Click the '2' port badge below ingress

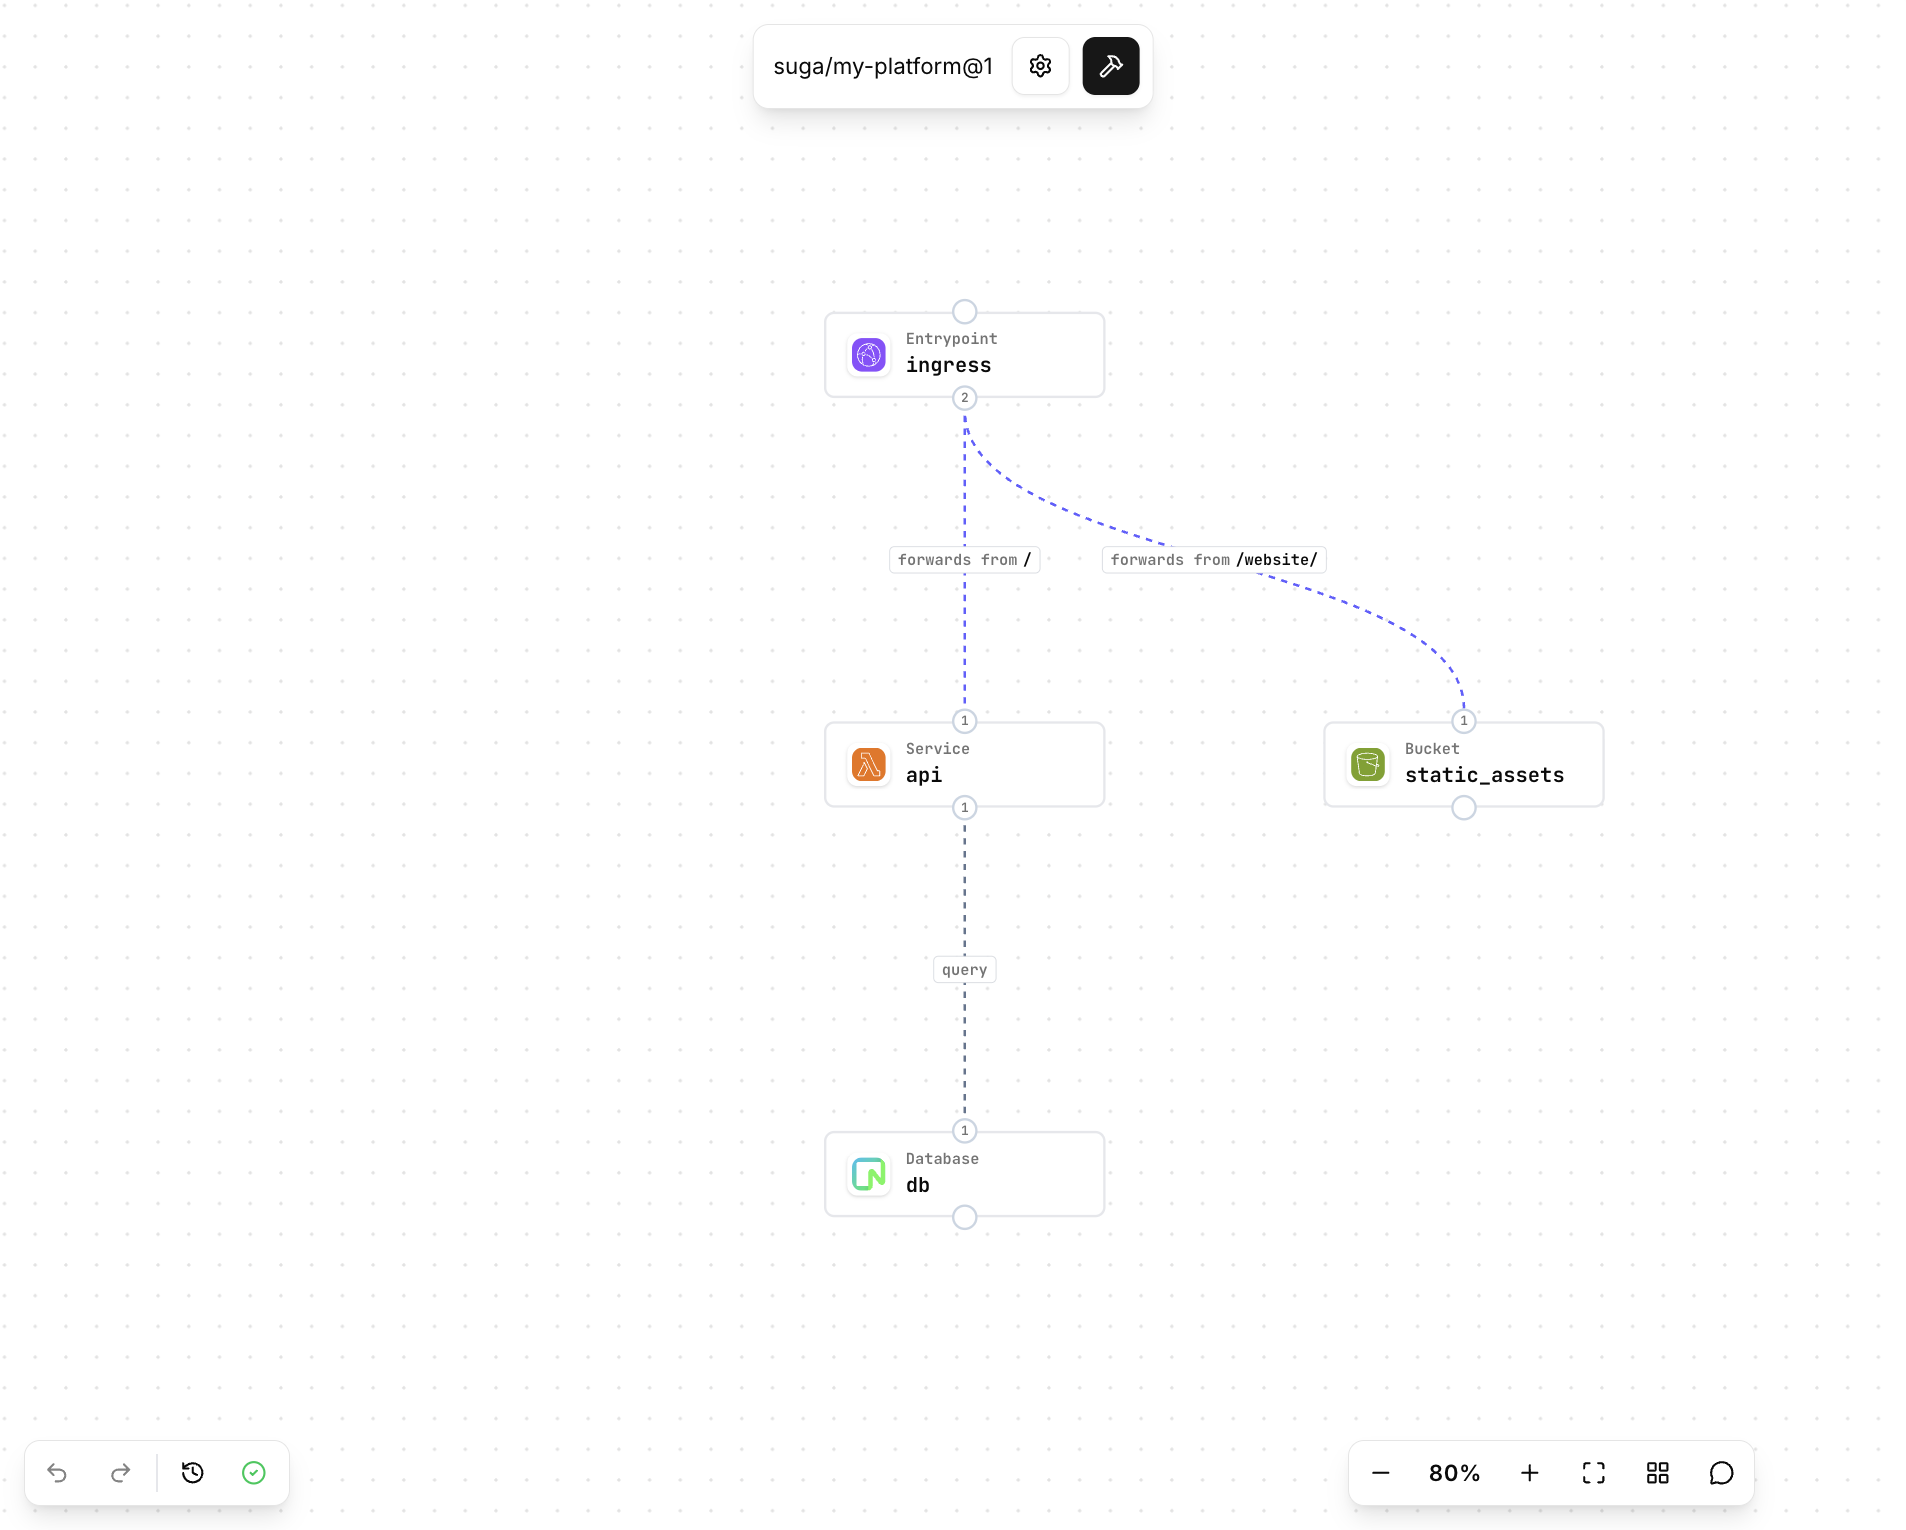964,398
